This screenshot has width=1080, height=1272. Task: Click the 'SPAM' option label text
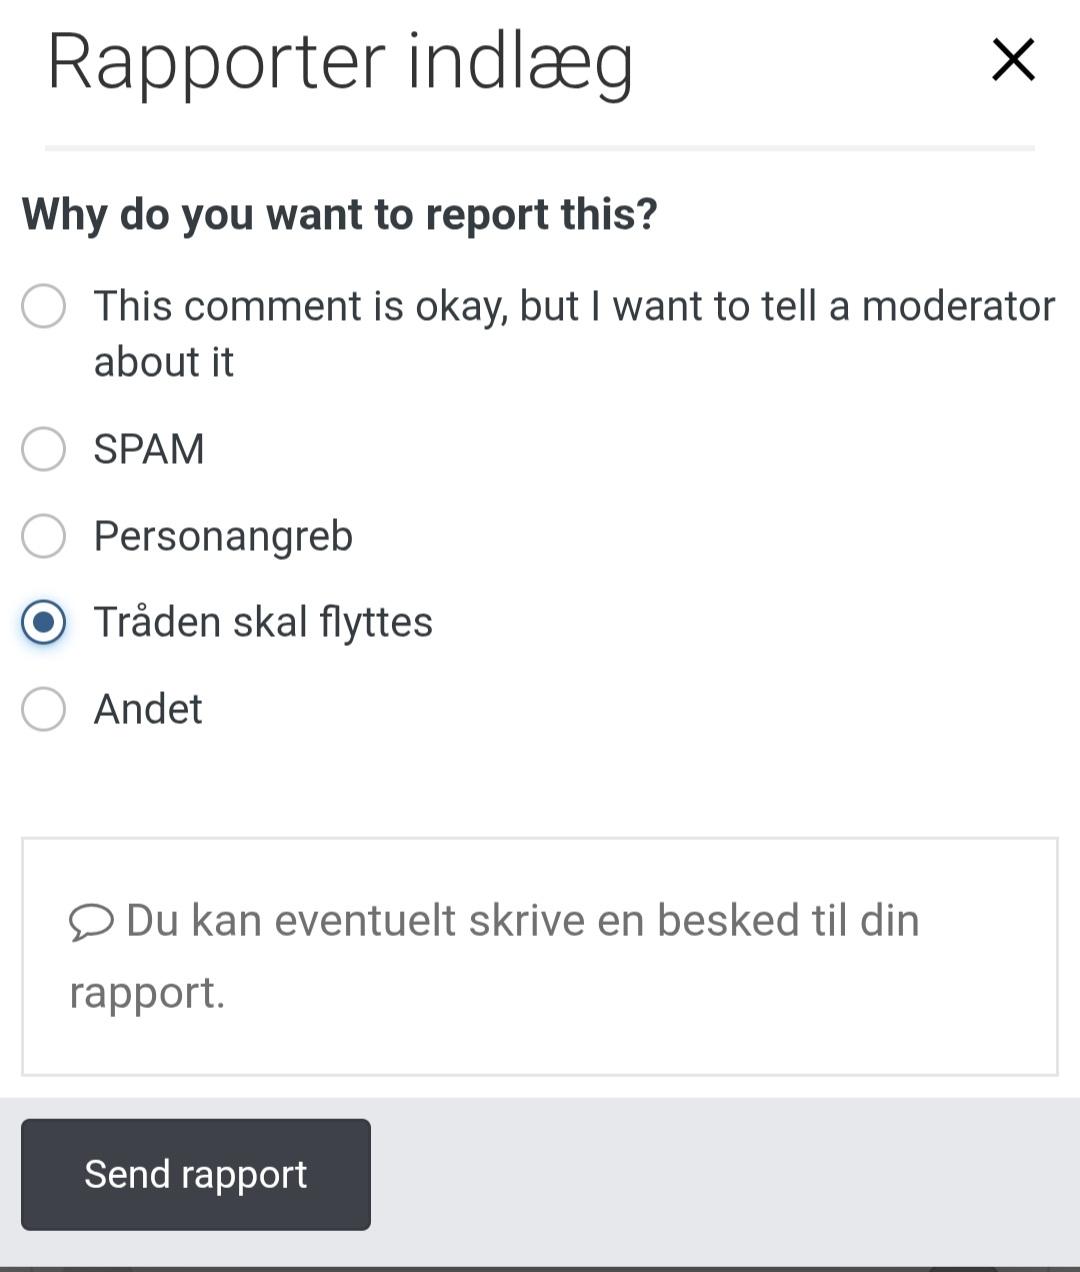pos(149,449)
